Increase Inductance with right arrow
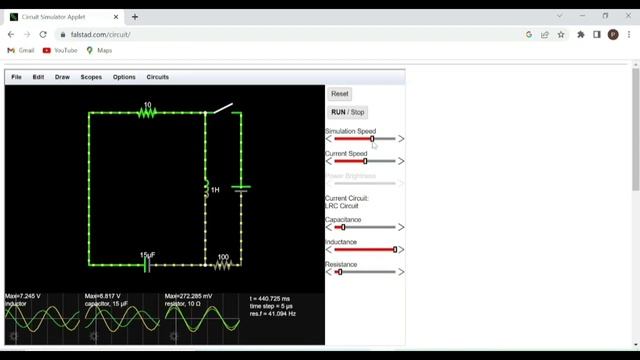Image resolution: width=640 pixels, height=360 pixels. tap(401, 250)
